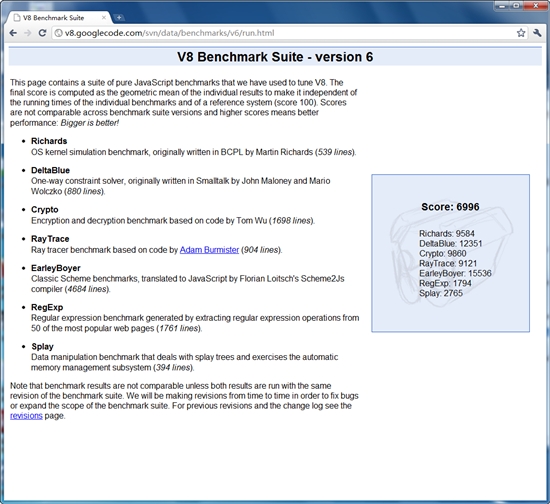The height and width of the screenshot is (504, 550).
Task: Click the Splay: 2765 result line
Action: [x=441, y=293]
